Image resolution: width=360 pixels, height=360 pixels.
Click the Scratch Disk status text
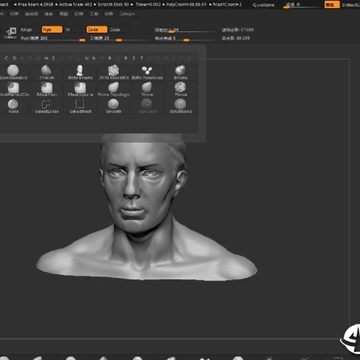113,5
